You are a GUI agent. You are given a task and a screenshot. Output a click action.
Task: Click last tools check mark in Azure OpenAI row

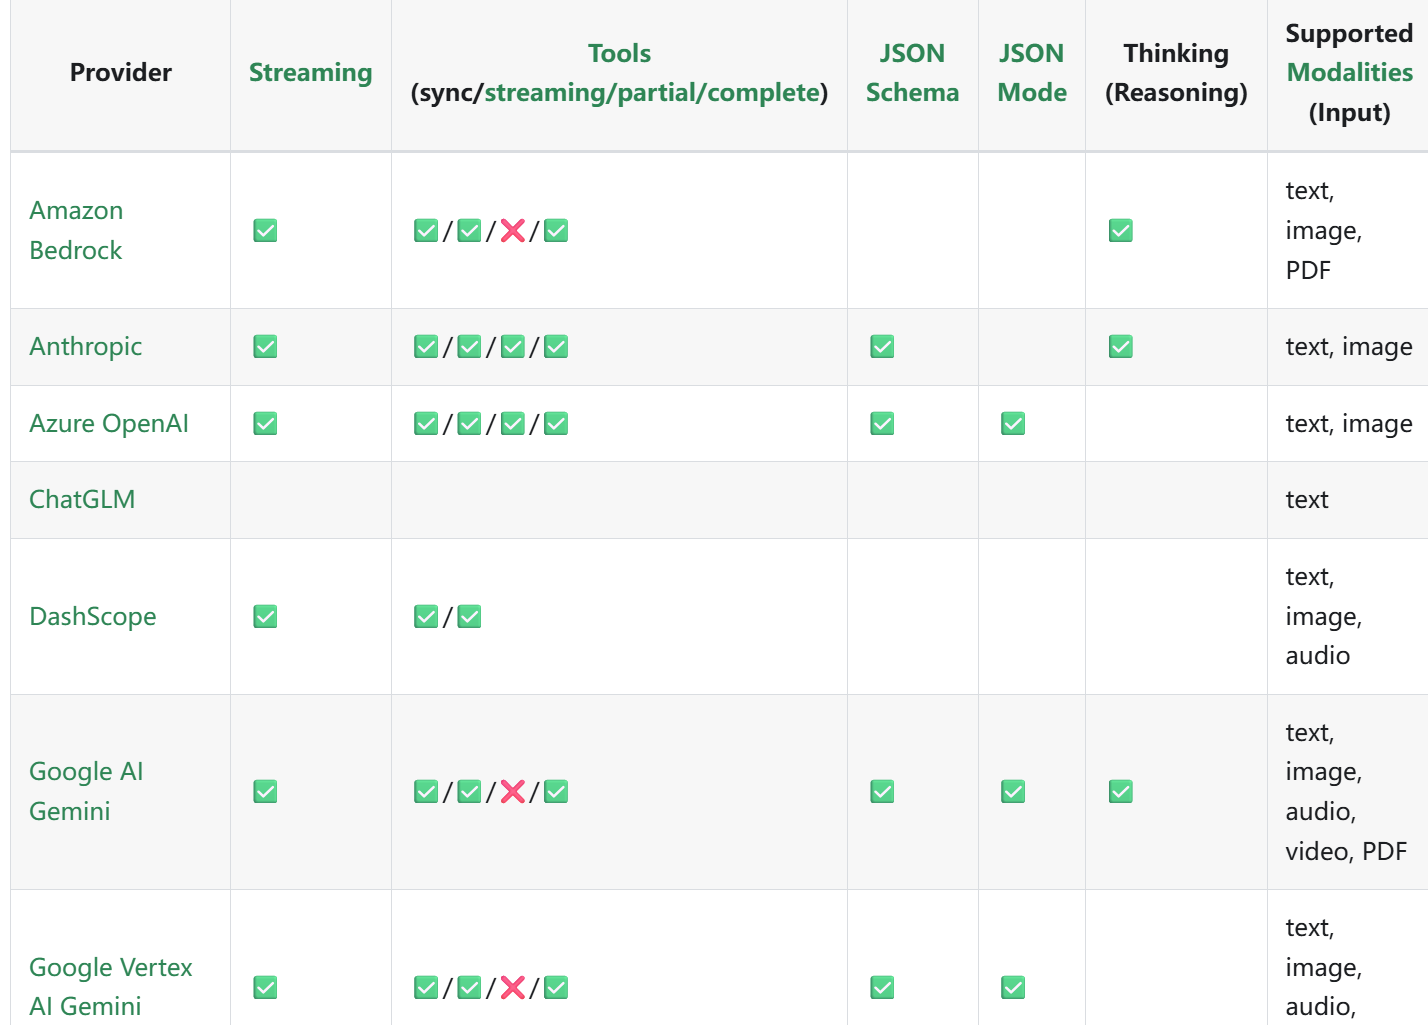click(556, 424)
